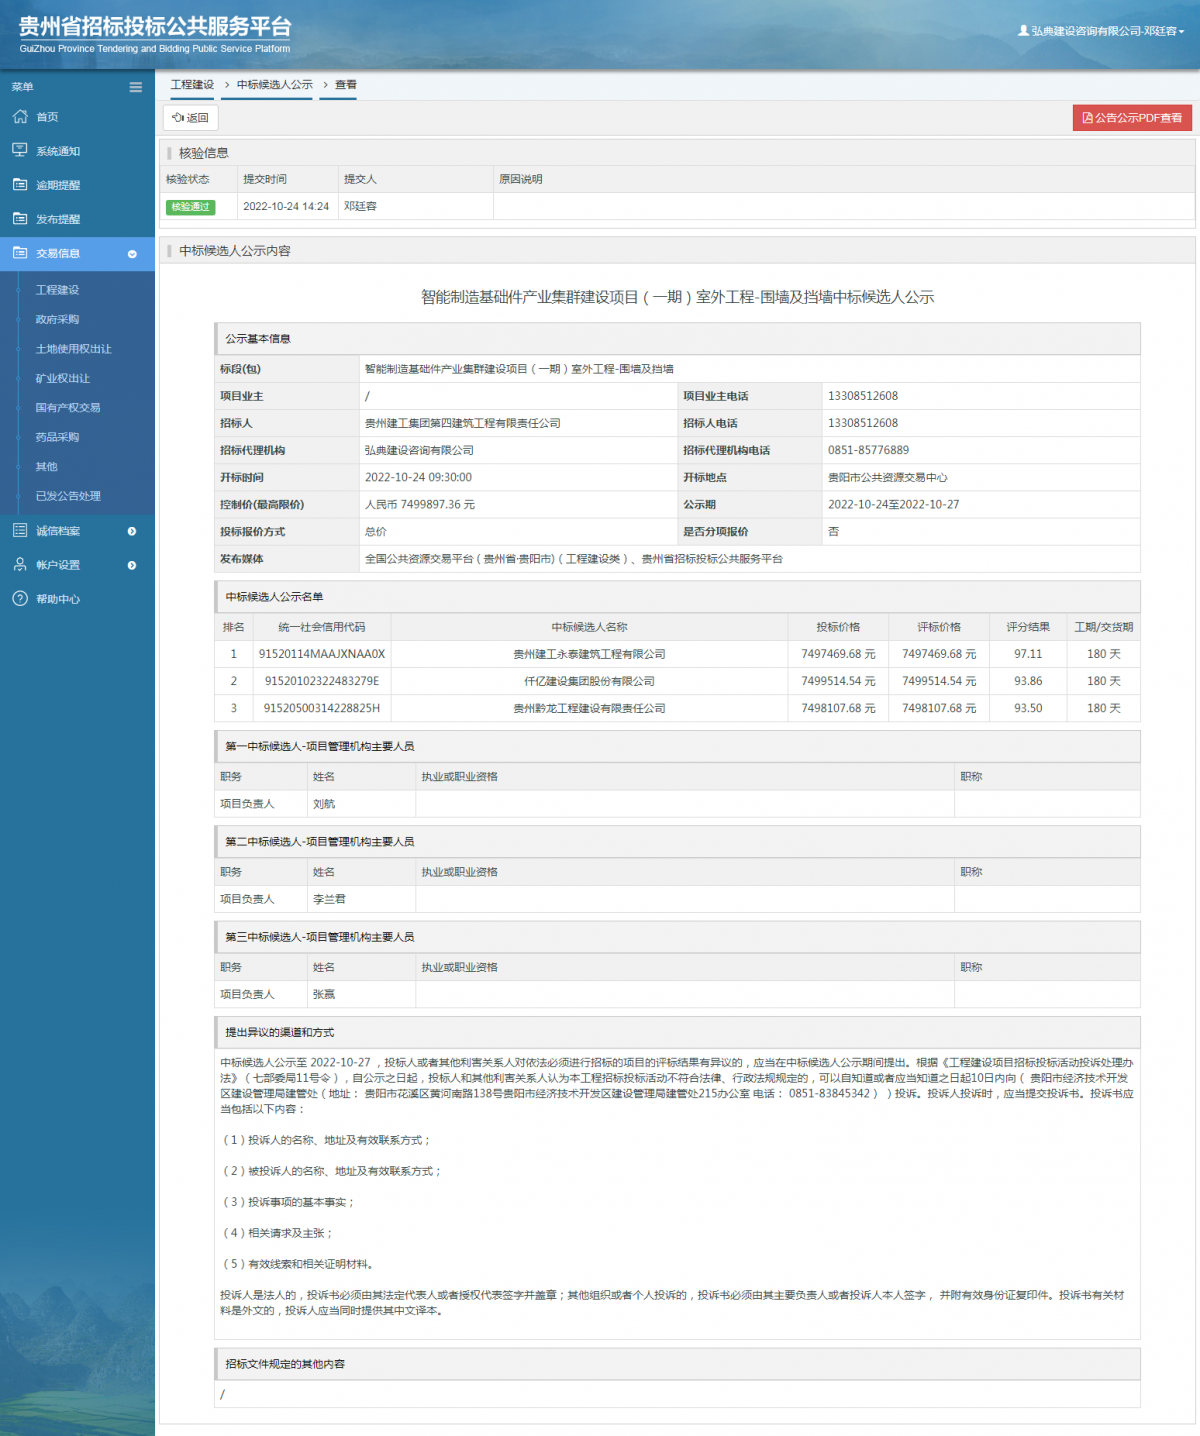Click bid price 7497469.68 元 in 投标价格 column

(x=838, y=654)
